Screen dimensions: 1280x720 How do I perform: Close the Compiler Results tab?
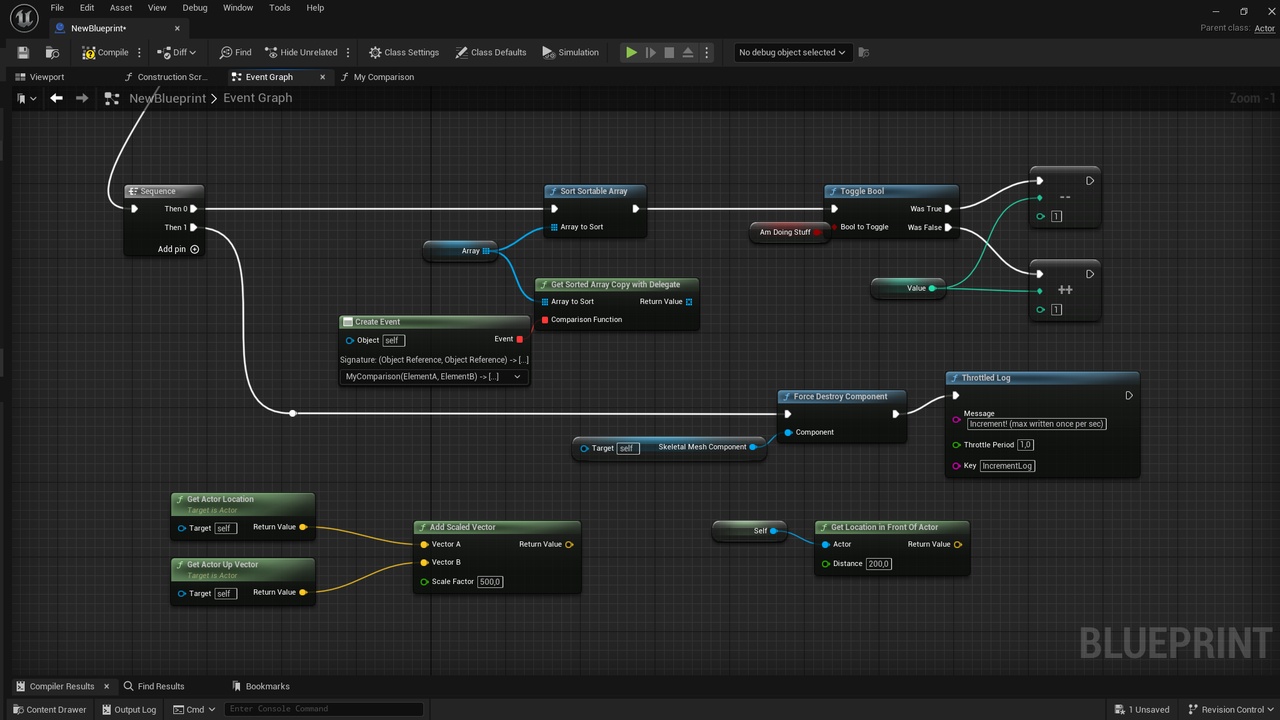(107, 686)
